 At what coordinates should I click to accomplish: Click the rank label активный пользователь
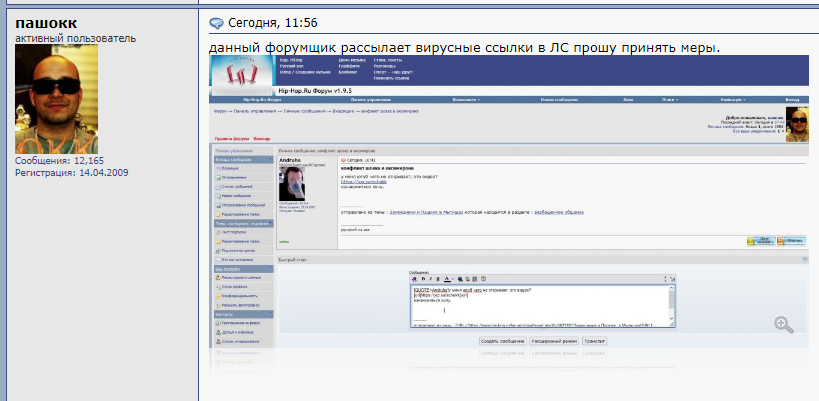75,38
